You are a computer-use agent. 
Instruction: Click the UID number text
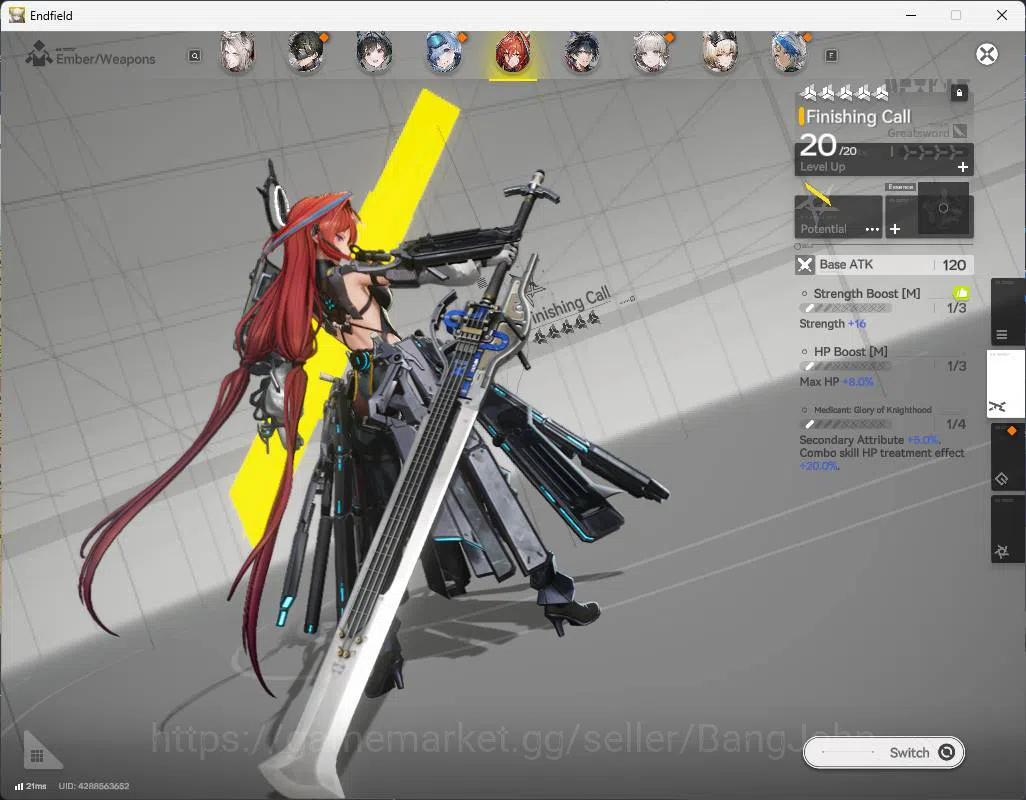(x=94, y=786)
